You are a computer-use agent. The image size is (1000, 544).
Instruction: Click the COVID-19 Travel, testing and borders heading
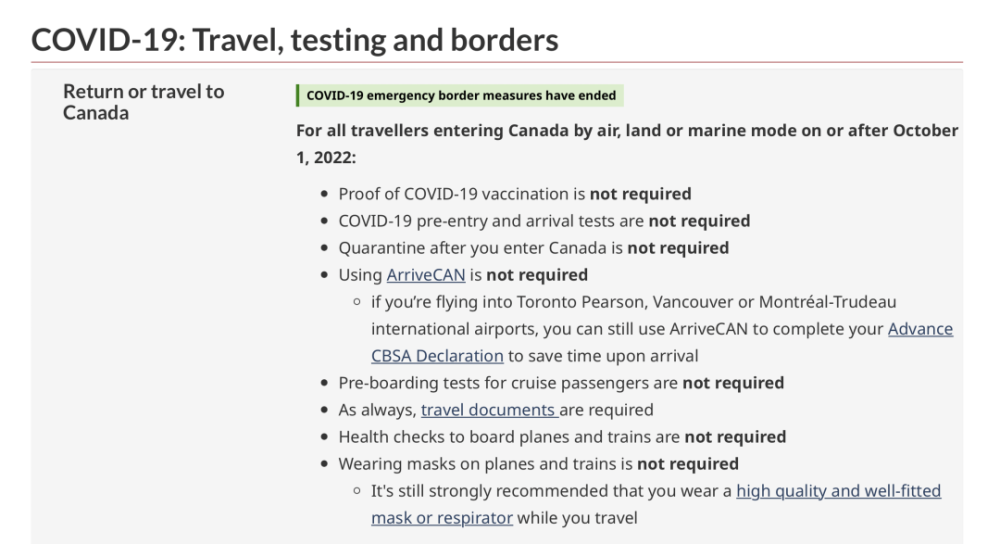295,40
